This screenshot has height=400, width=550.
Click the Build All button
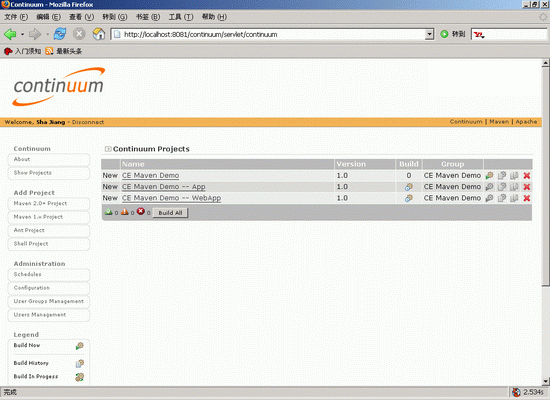[x=170, y=213]
